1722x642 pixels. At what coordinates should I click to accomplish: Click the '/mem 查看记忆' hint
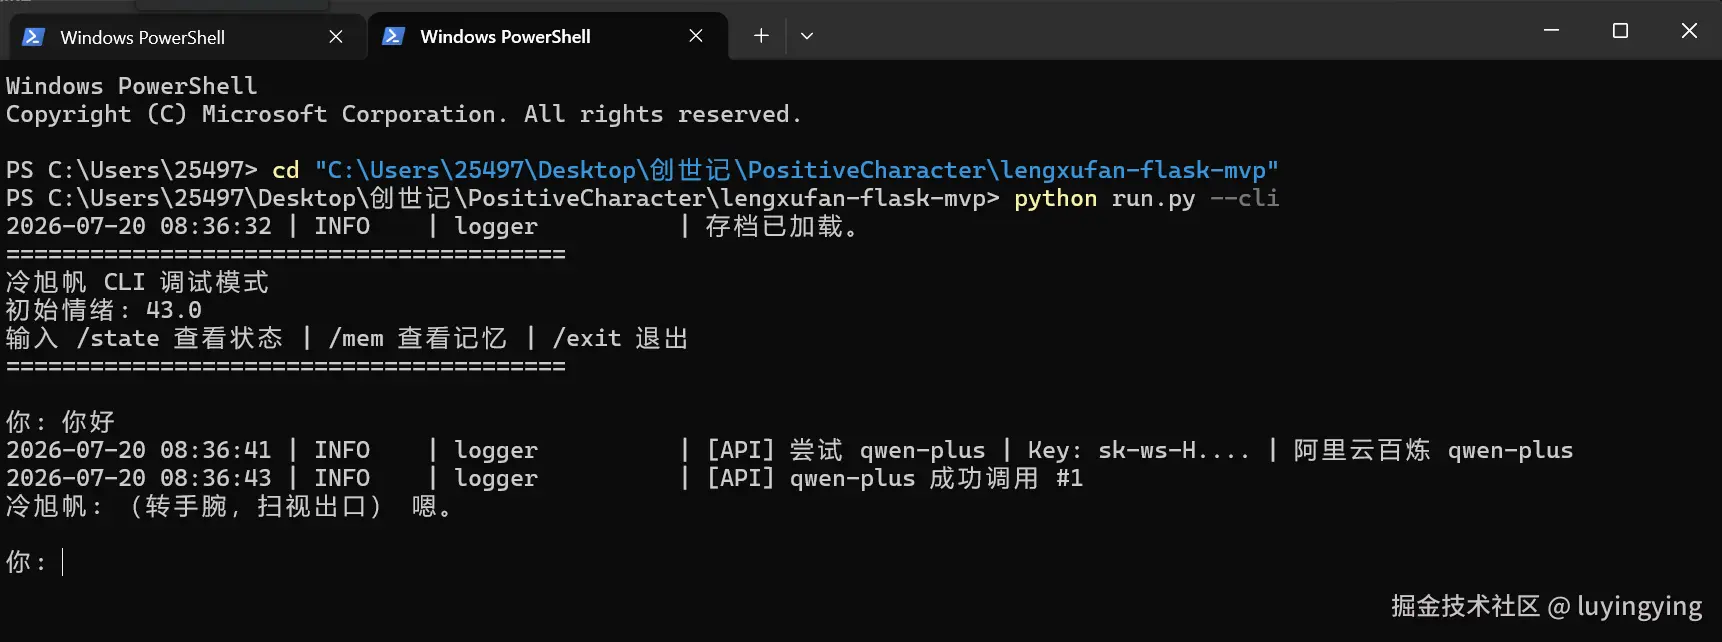click(417, 338)
